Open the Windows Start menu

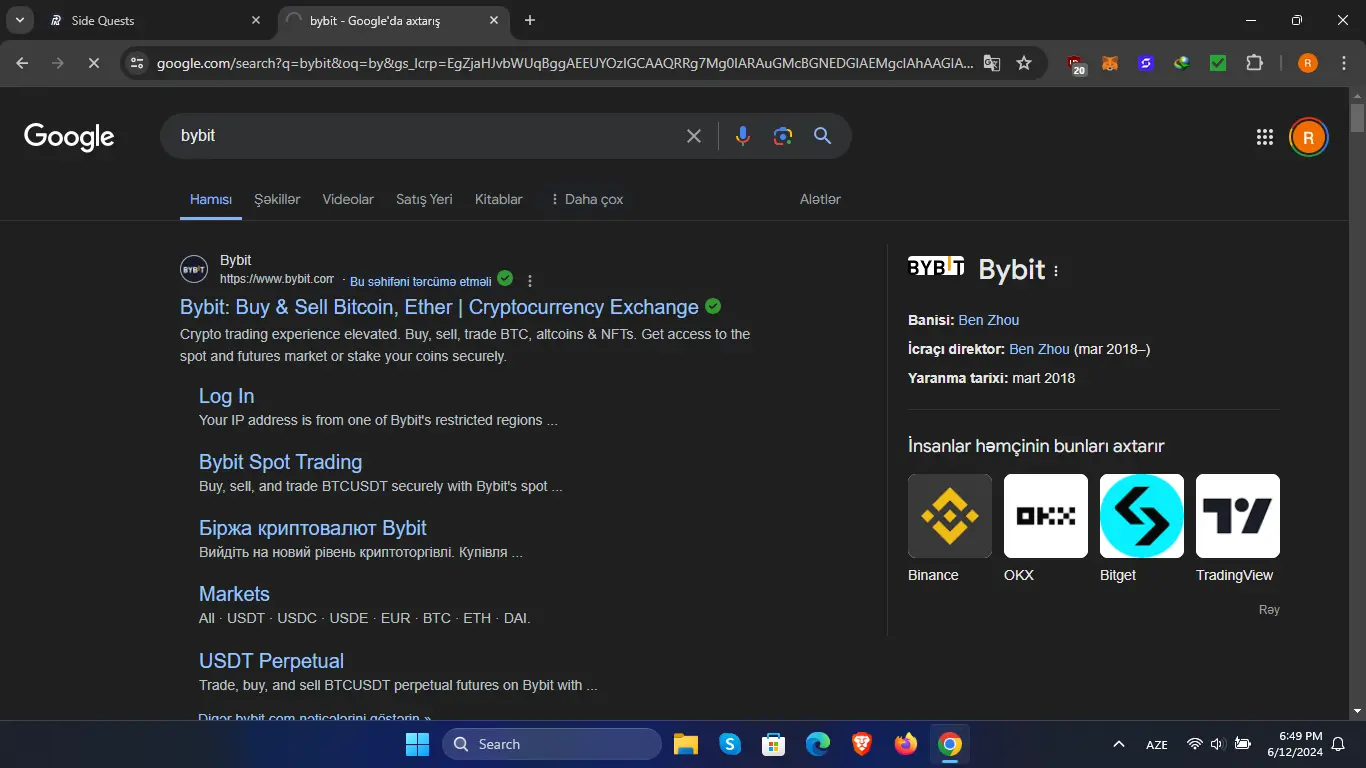(x=417, y=744)
